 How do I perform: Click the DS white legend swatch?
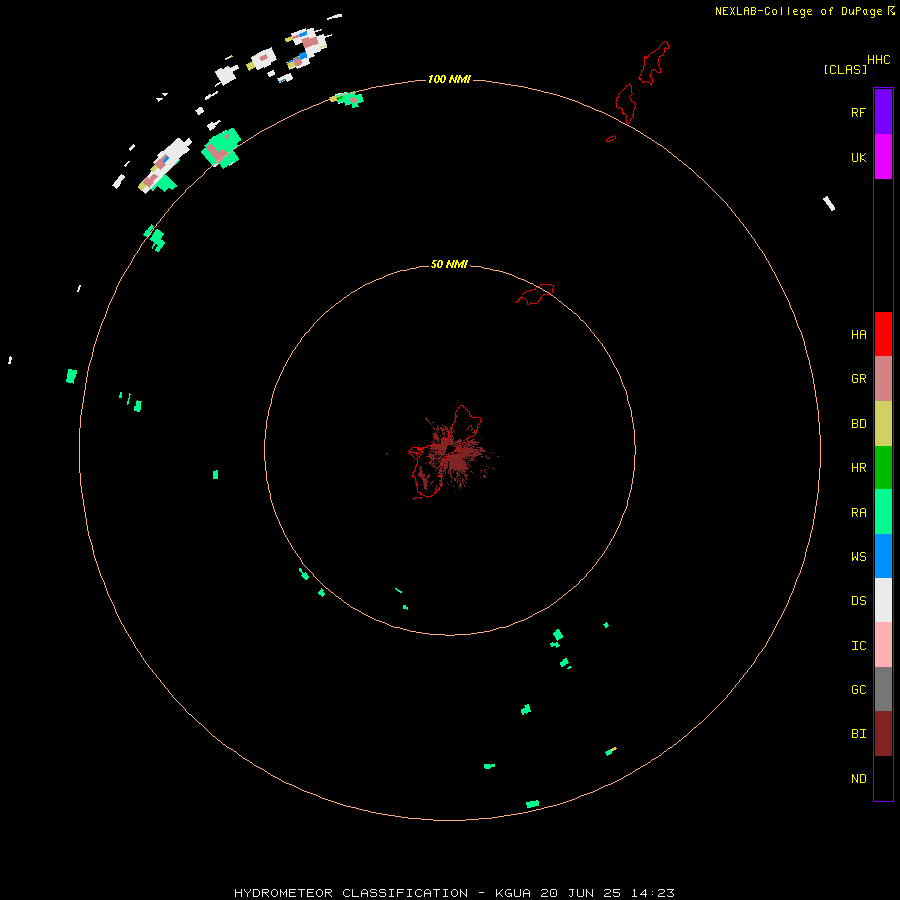click(883, 600)
